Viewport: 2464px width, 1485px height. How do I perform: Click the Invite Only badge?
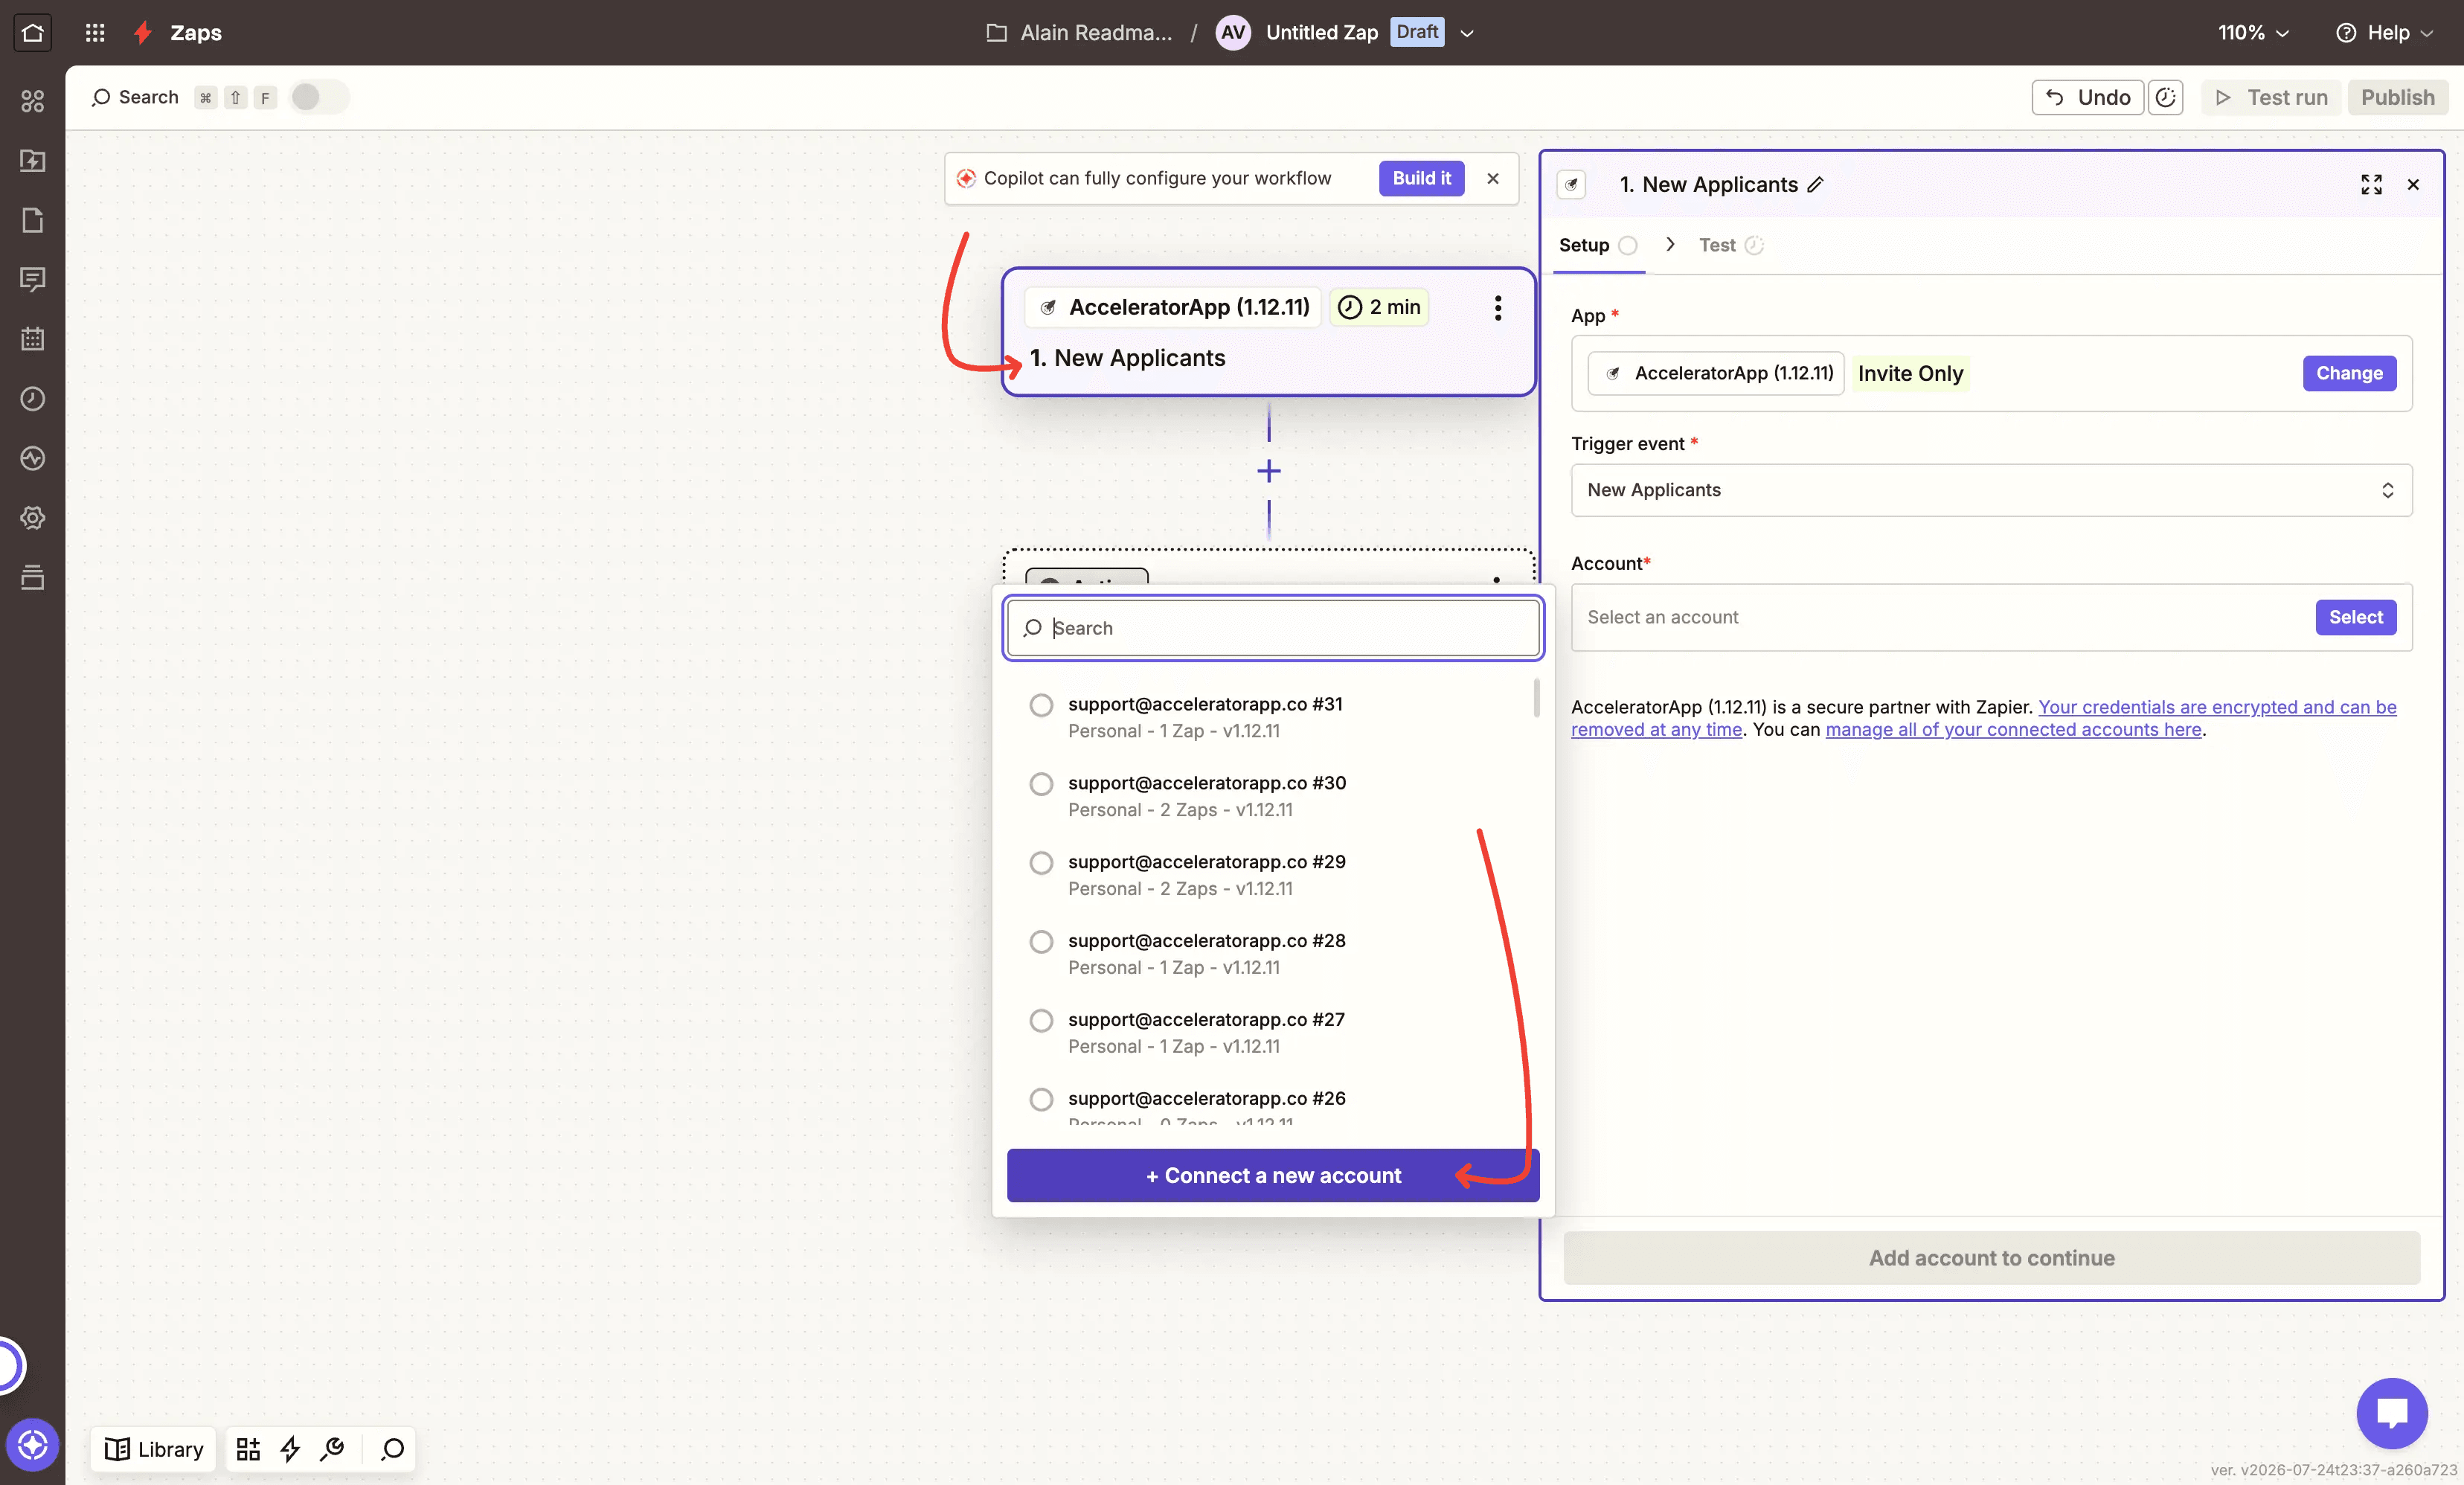(1910, 373)
